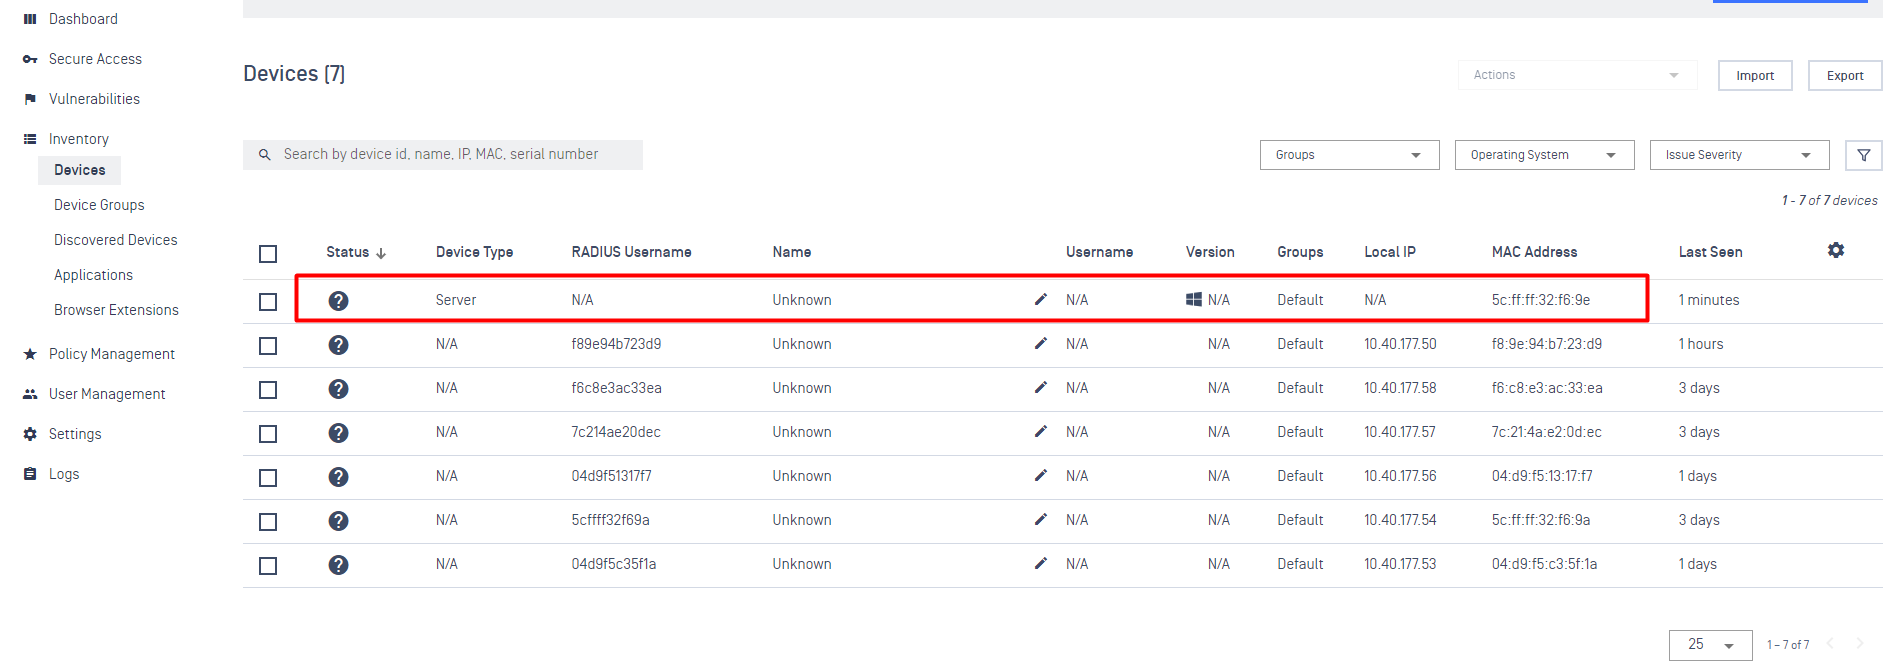Click the pencil edit icon in Server row
Screen dimensions: 1888x668
click(1041, 299)
